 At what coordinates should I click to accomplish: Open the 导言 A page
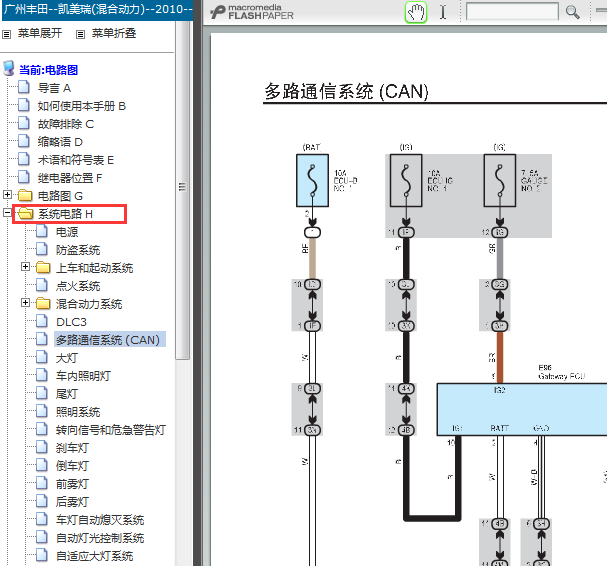[54, 88]
